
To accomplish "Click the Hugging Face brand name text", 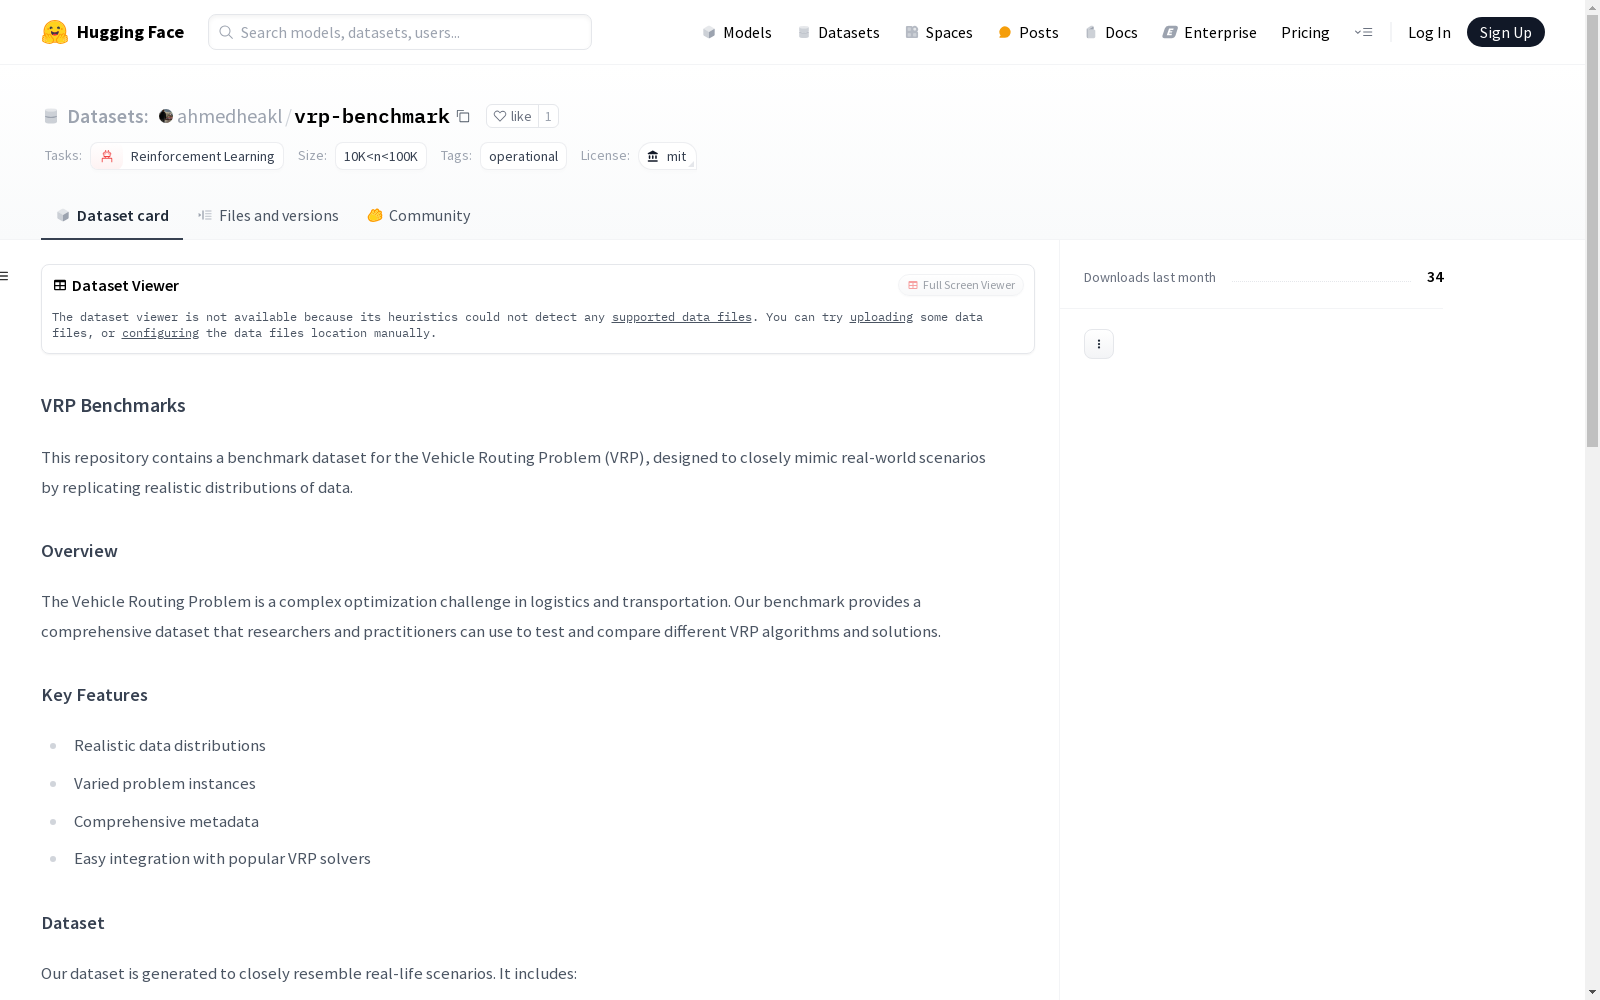I will tap(130, 32).
